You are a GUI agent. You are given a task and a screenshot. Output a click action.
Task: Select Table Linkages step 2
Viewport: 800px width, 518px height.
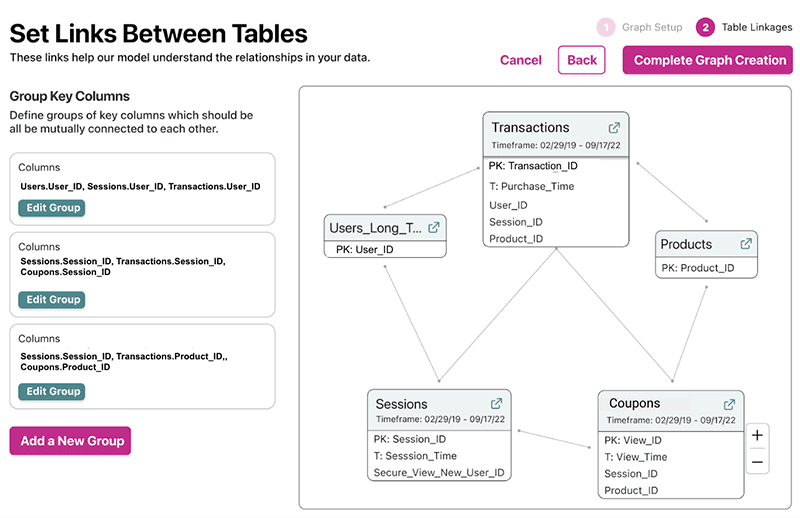[706, 28]
